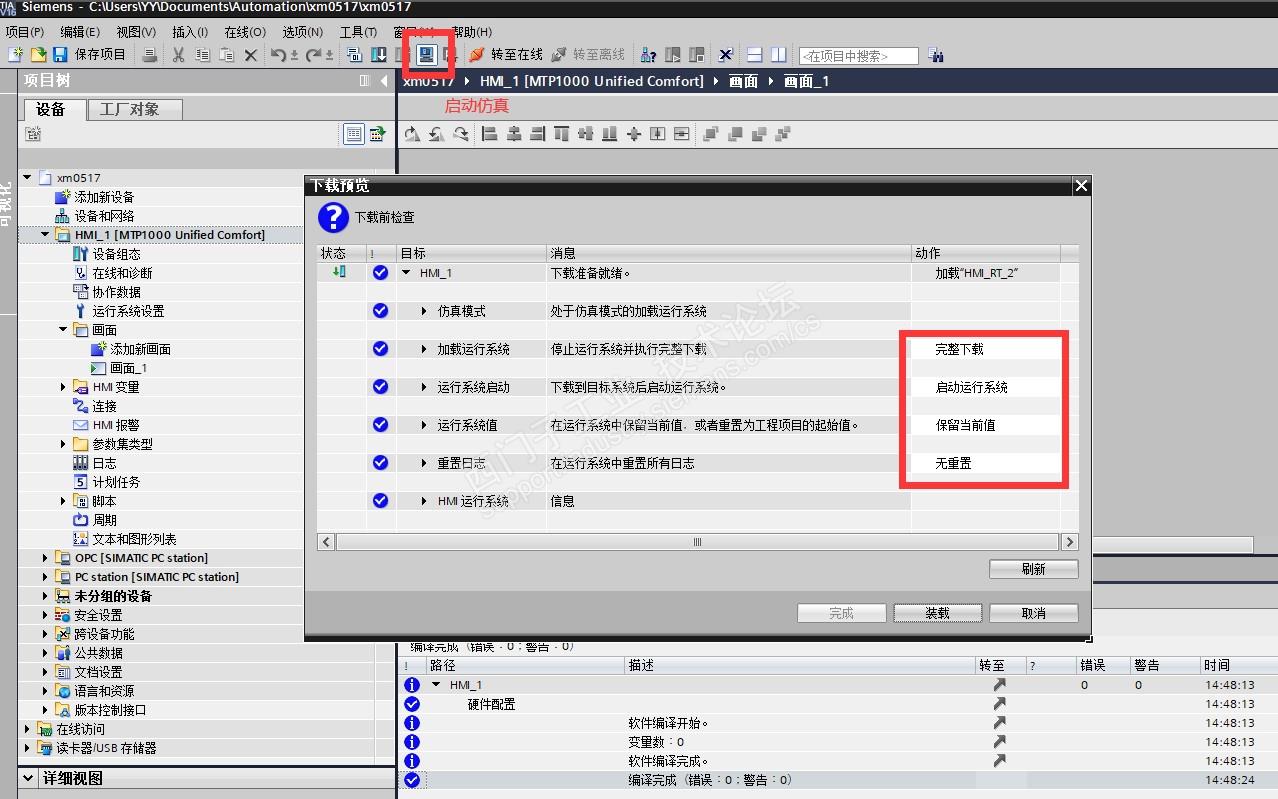Click align objects left icon
This screenshot has height=799, width=1278.
coord(490,134)
